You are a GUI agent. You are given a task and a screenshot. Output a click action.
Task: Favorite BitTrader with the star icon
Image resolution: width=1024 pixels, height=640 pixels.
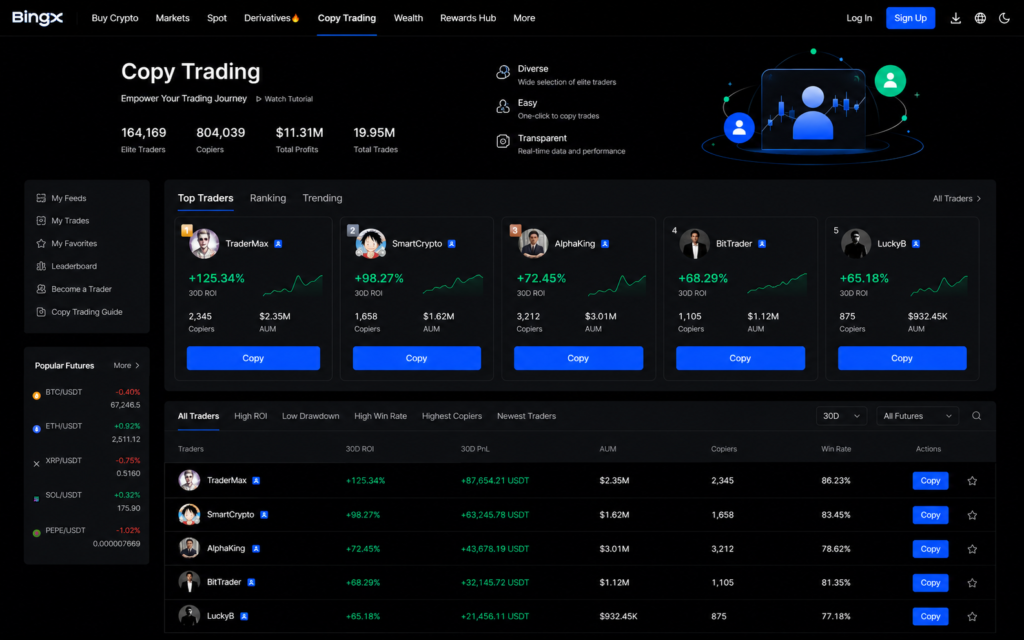pyautogui.click(x=972, y=583)
